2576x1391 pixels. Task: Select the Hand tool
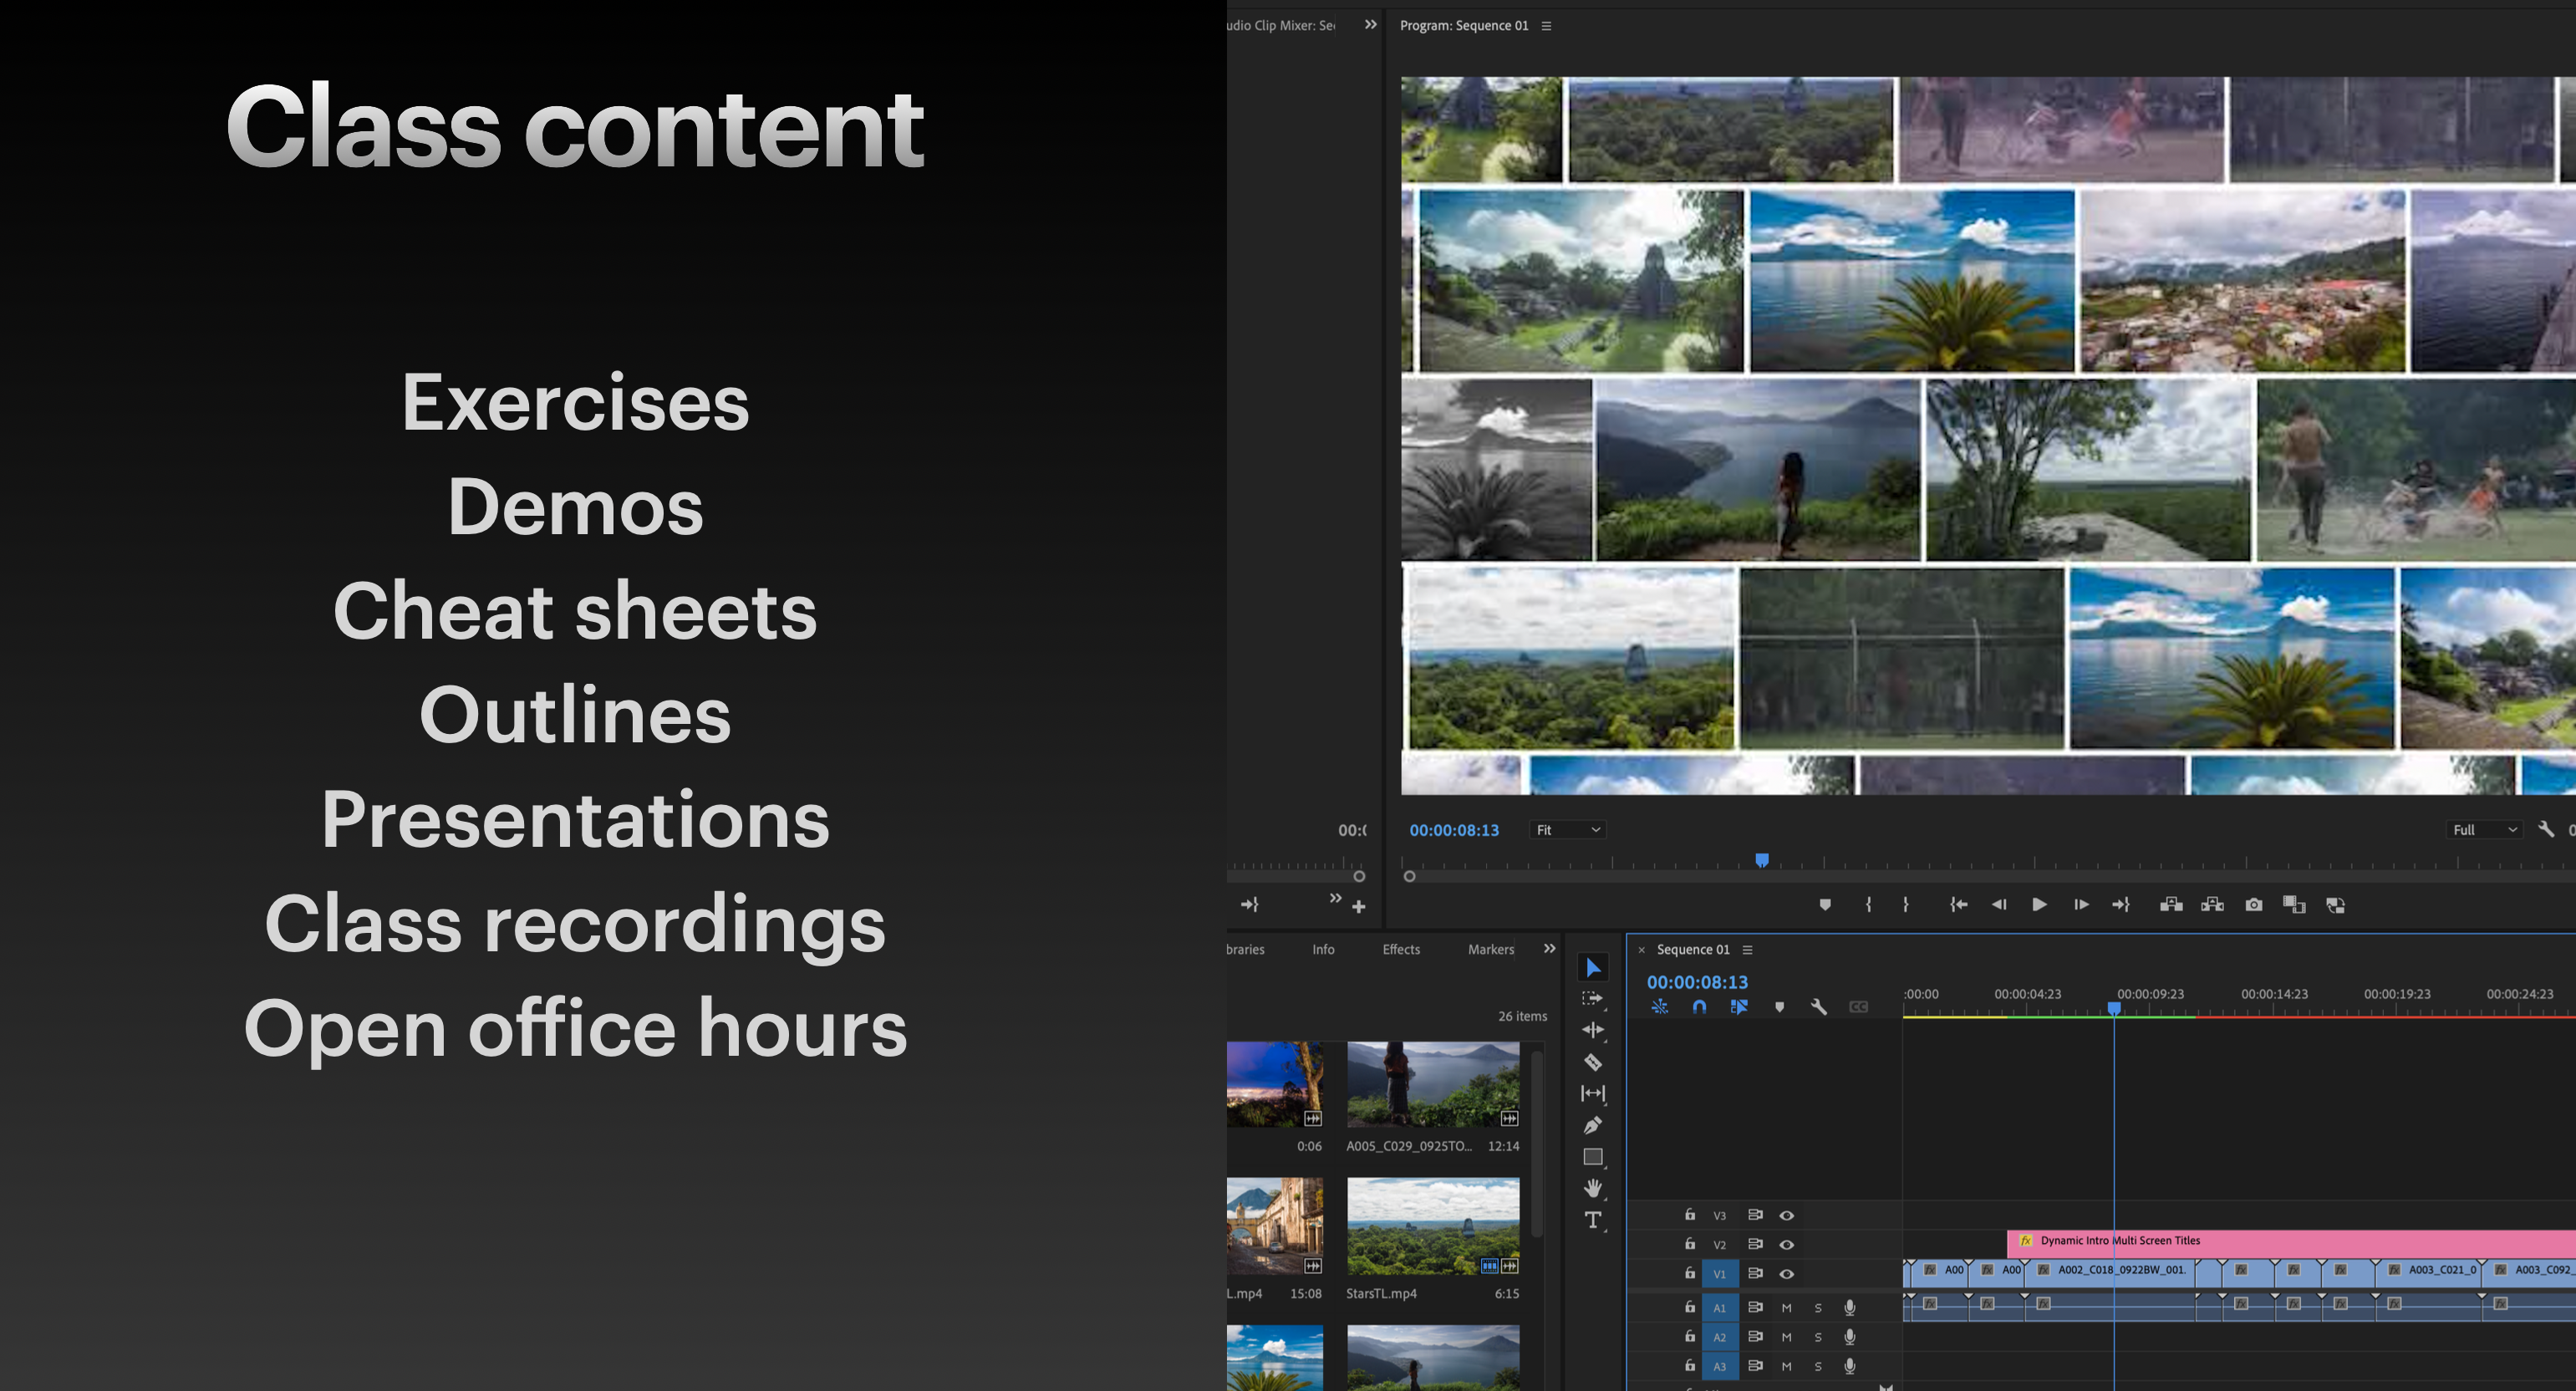(1593, 1188)
